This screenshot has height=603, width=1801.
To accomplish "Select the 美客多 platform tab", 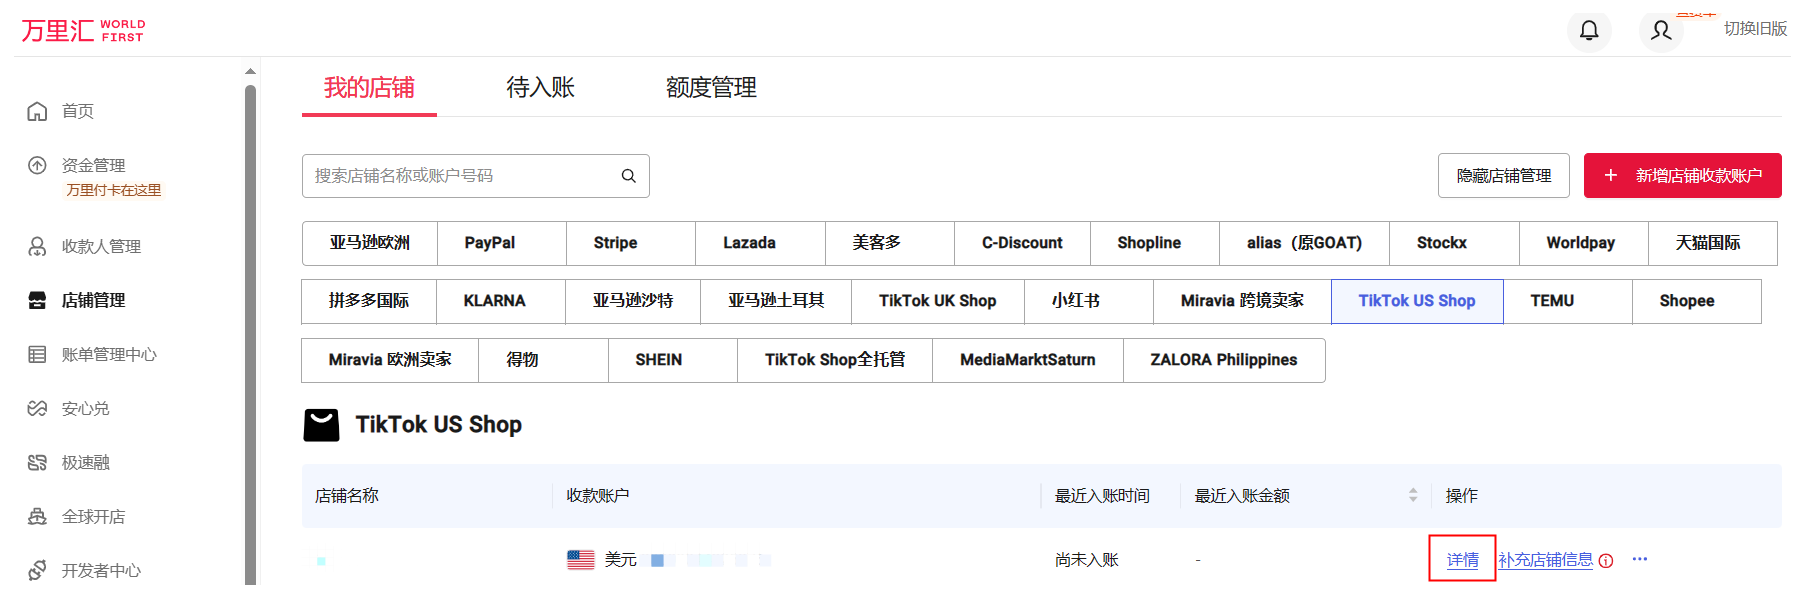I will coord(890,243).
